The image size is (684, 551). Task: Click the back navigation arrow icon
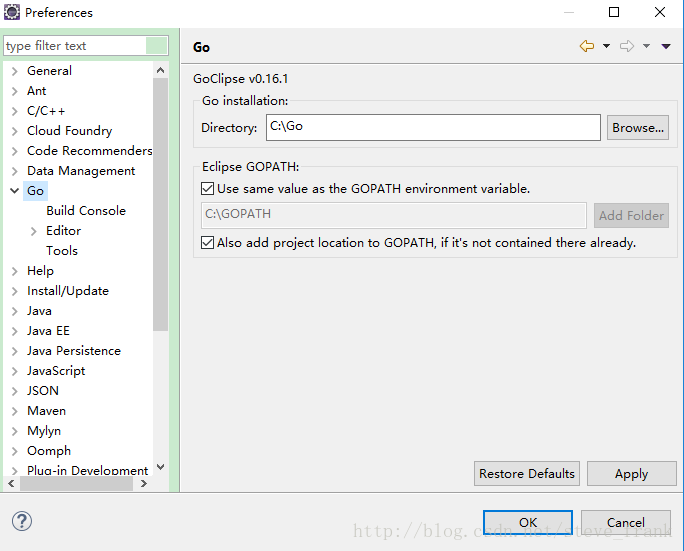click(x=587, y=46)
